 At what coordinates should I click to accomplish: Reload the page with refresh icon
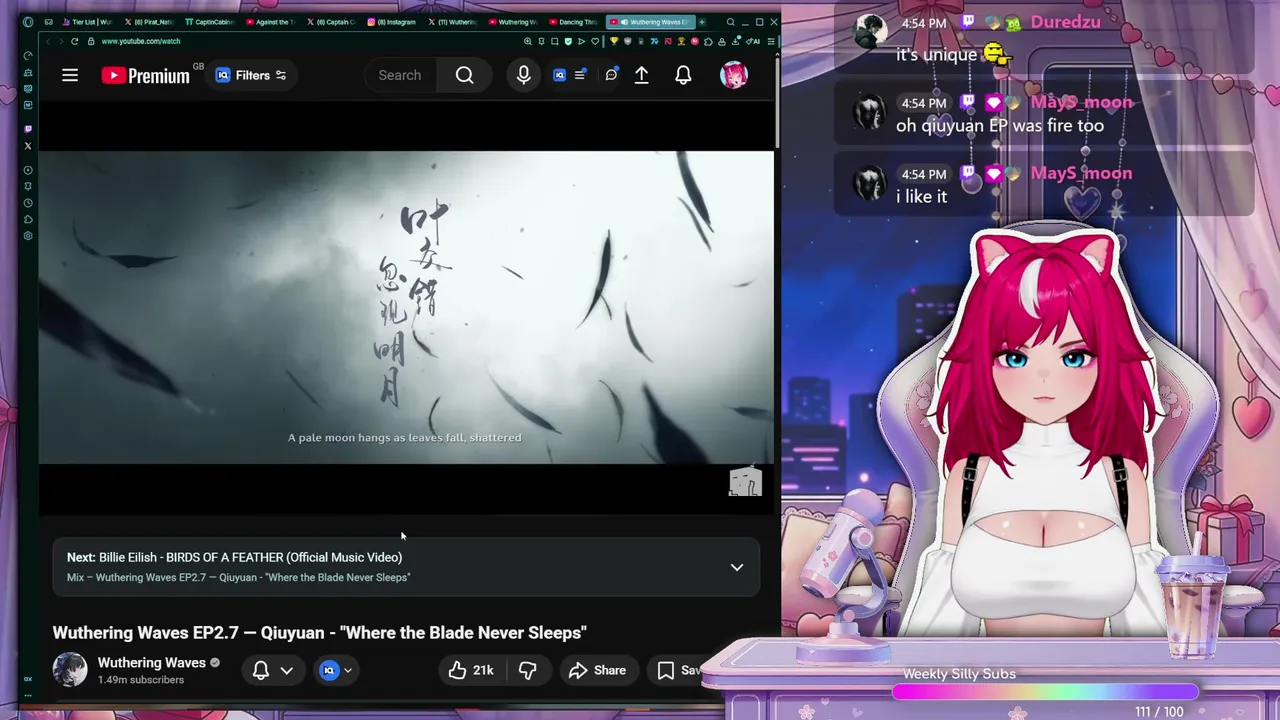pos(74,41)
